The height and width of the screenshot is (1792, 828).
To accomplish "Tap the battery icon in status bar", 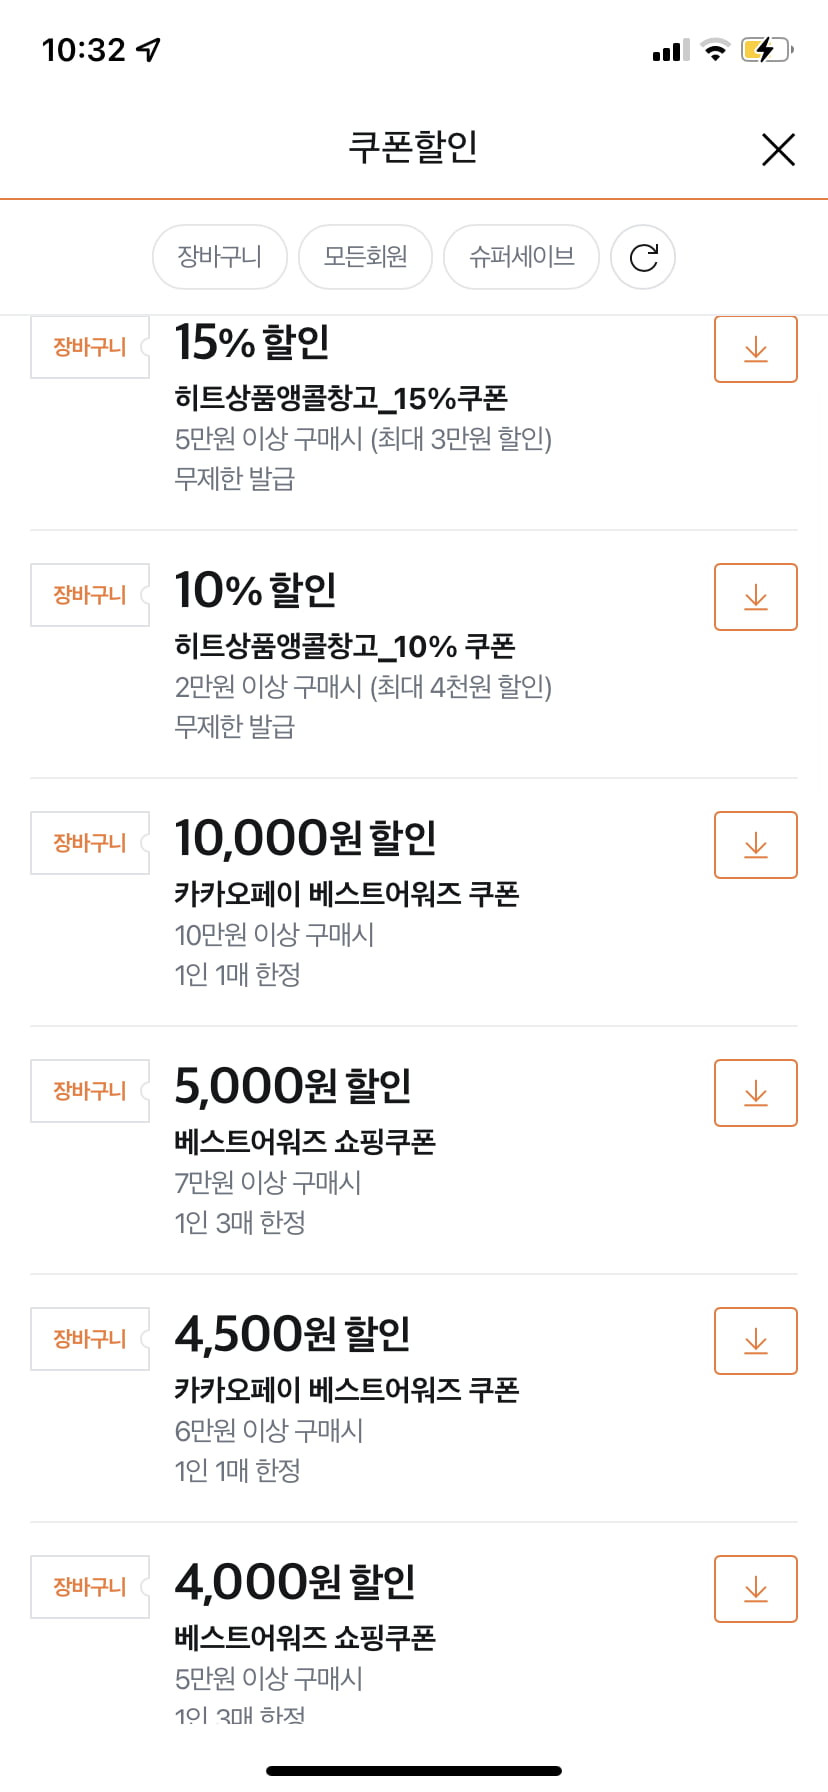I will [x=767, y=49].
